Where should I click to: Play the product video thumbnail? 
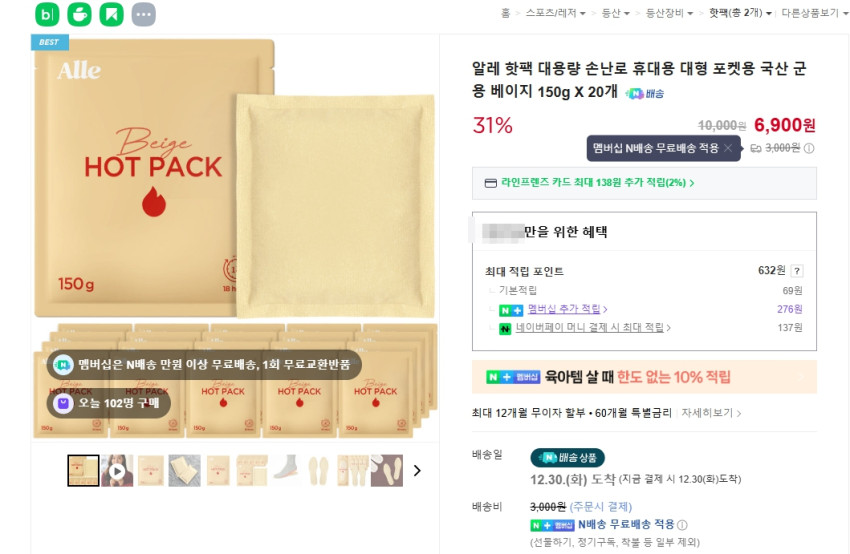pyautogui.click(x=117, y=470)
